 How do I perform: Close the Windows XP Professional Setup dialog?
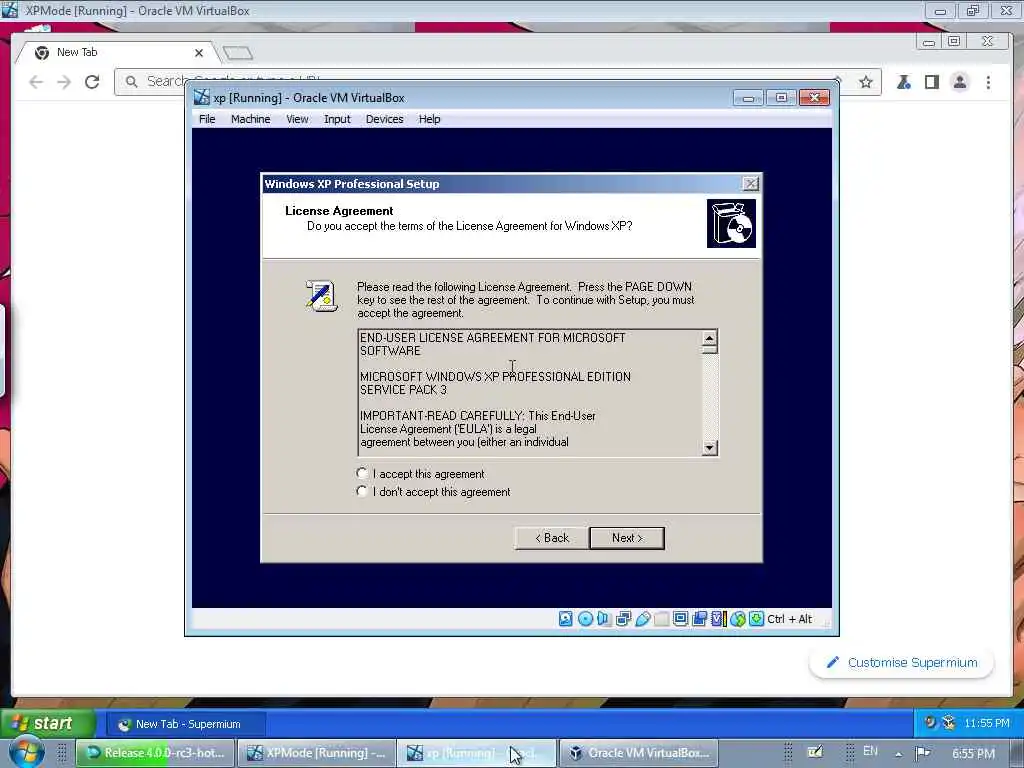(x=750, y=184)
